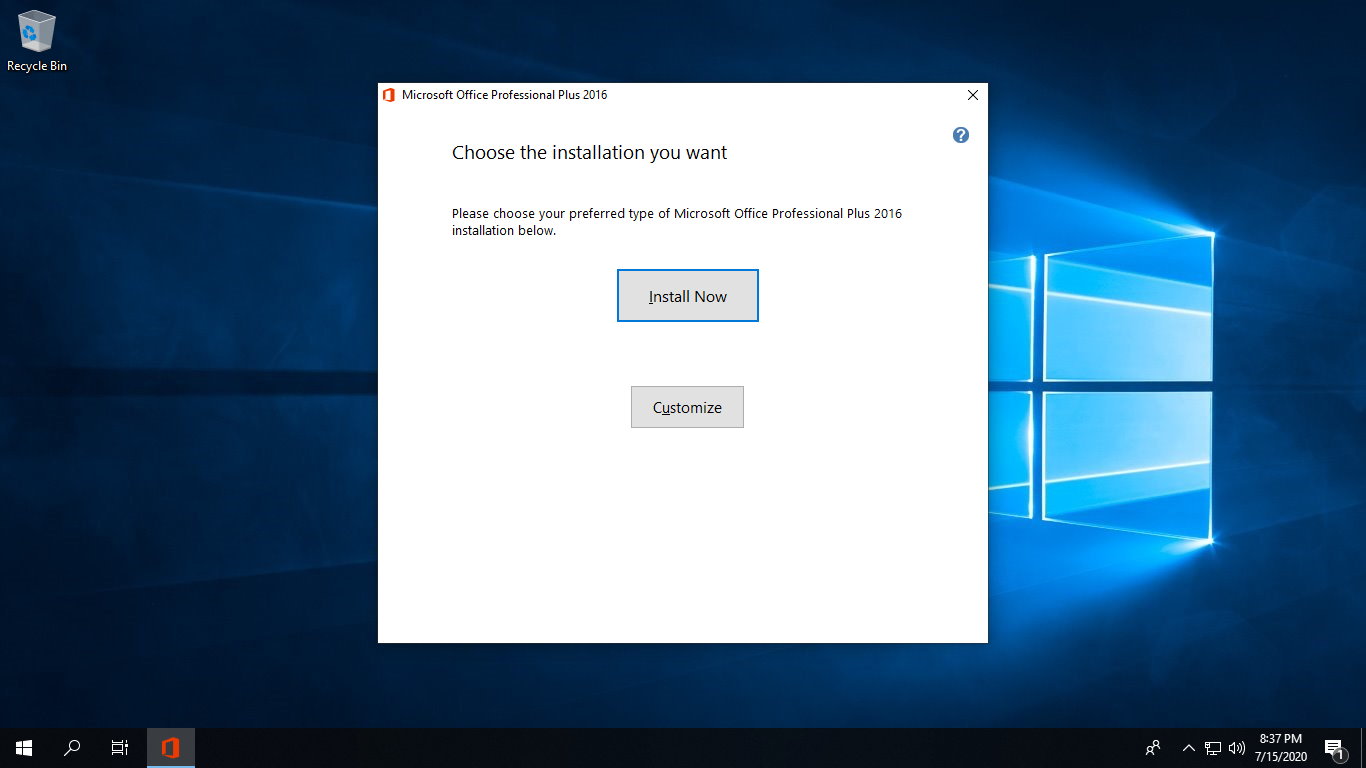Click the 'Choose the installation you want' heading
Viewport: 1366px width, 768px height.
(590, 153)
